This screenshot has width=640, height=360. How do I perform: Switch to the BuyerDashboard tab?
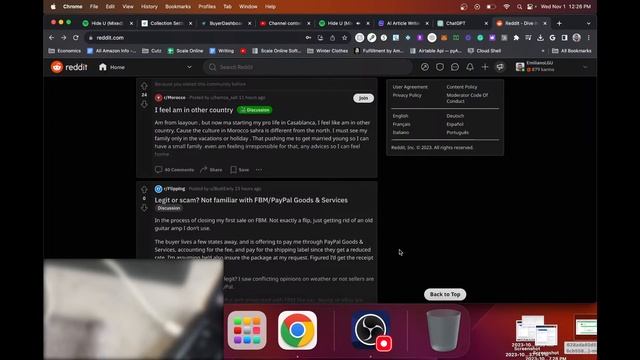point(226,23)
